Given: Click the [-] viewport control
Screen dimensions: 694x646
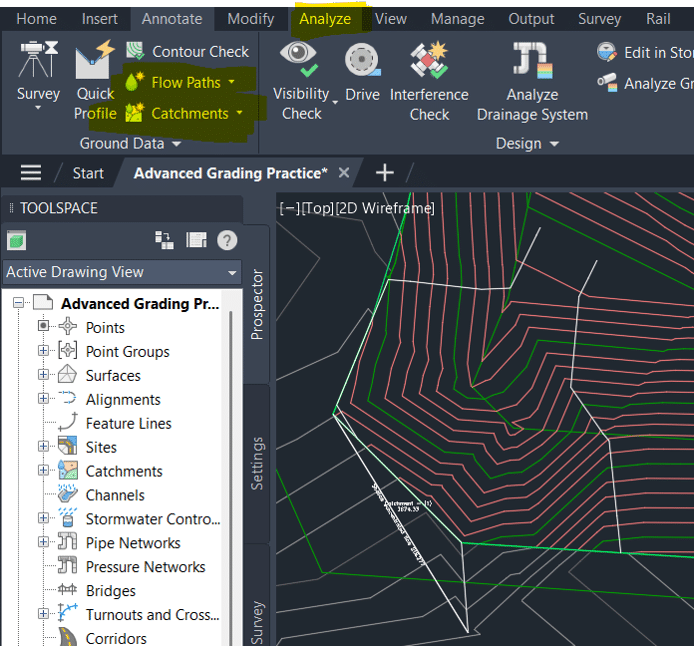Looking at the screenshot, I should pos(289,208).
